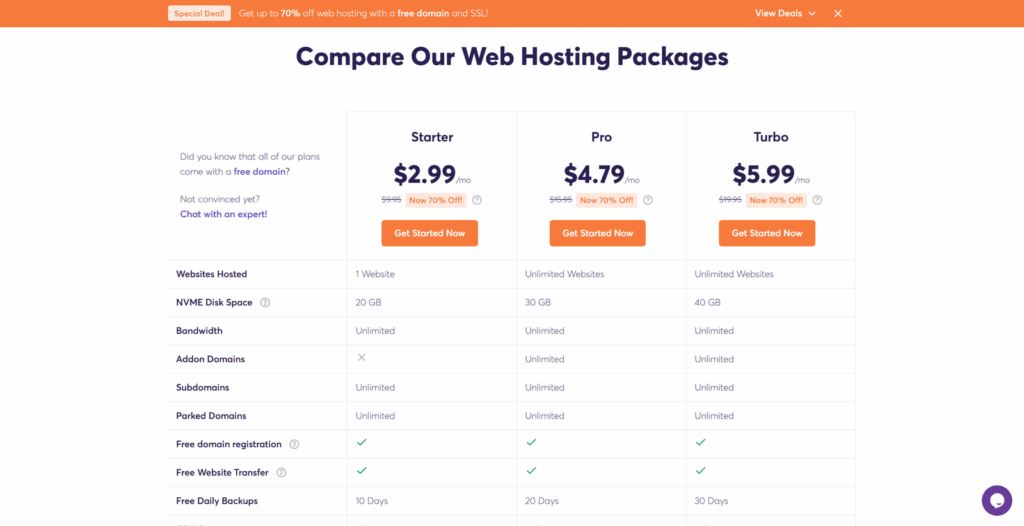This screenshot has width=1024, height=526.
Task: Click Get Started Now for Starter
Action: pyautogui.click(x=429, y=233)
